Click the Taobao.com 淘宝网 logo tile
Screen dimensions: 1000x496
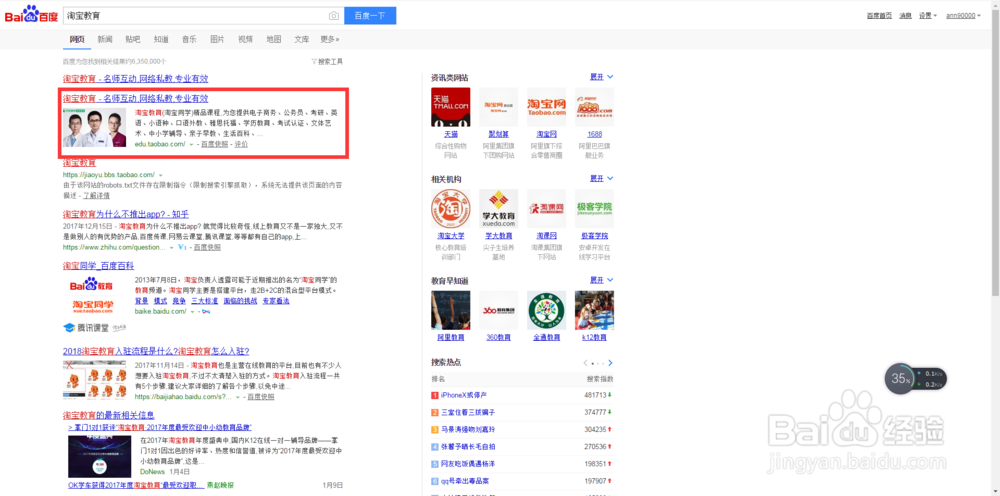547,107
